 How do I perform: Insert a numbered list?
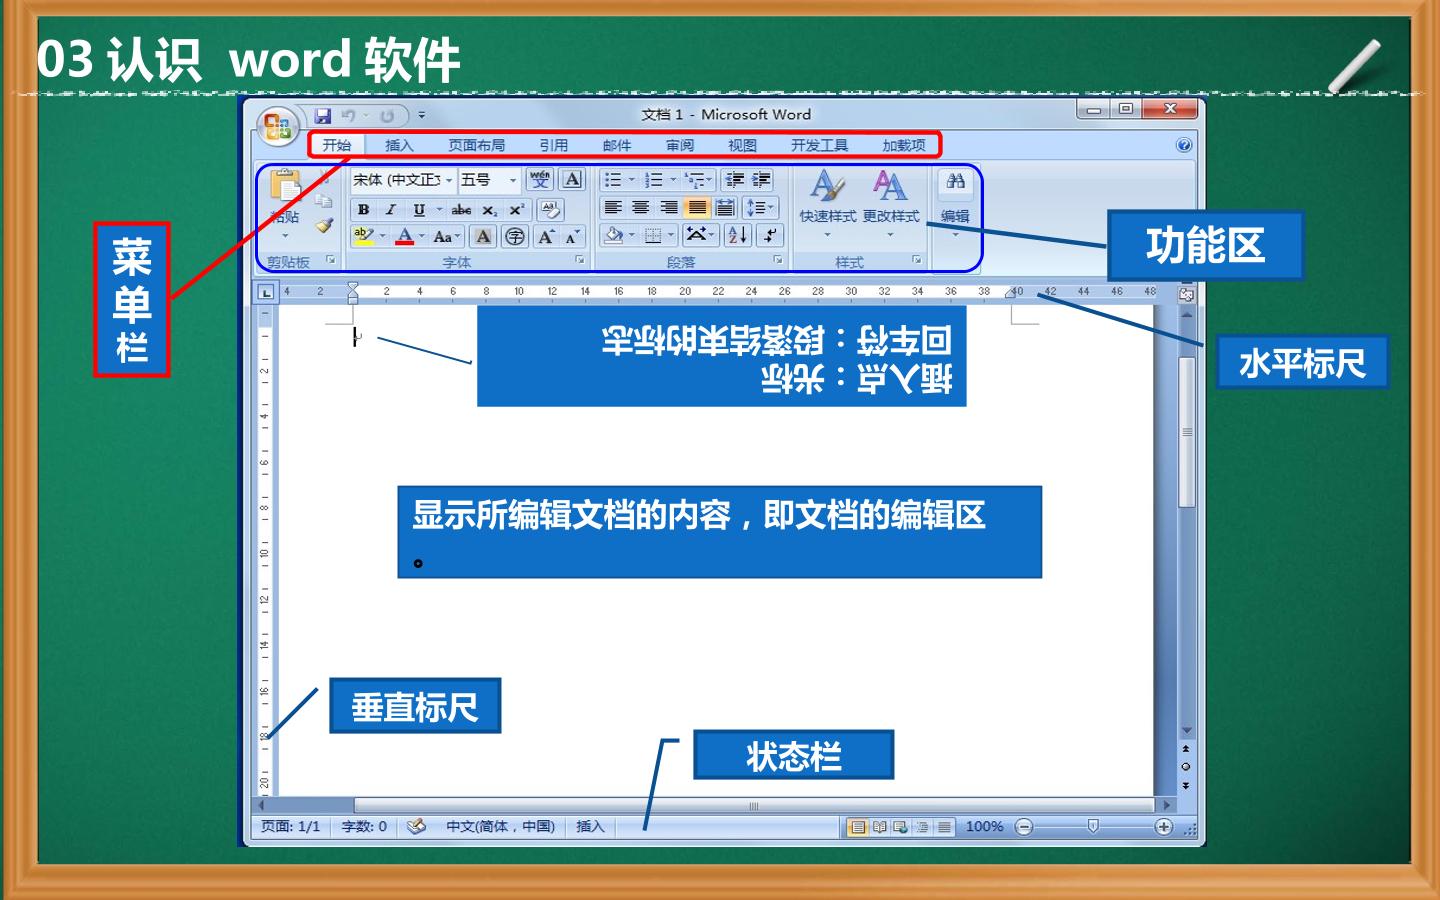coord(654,180)
